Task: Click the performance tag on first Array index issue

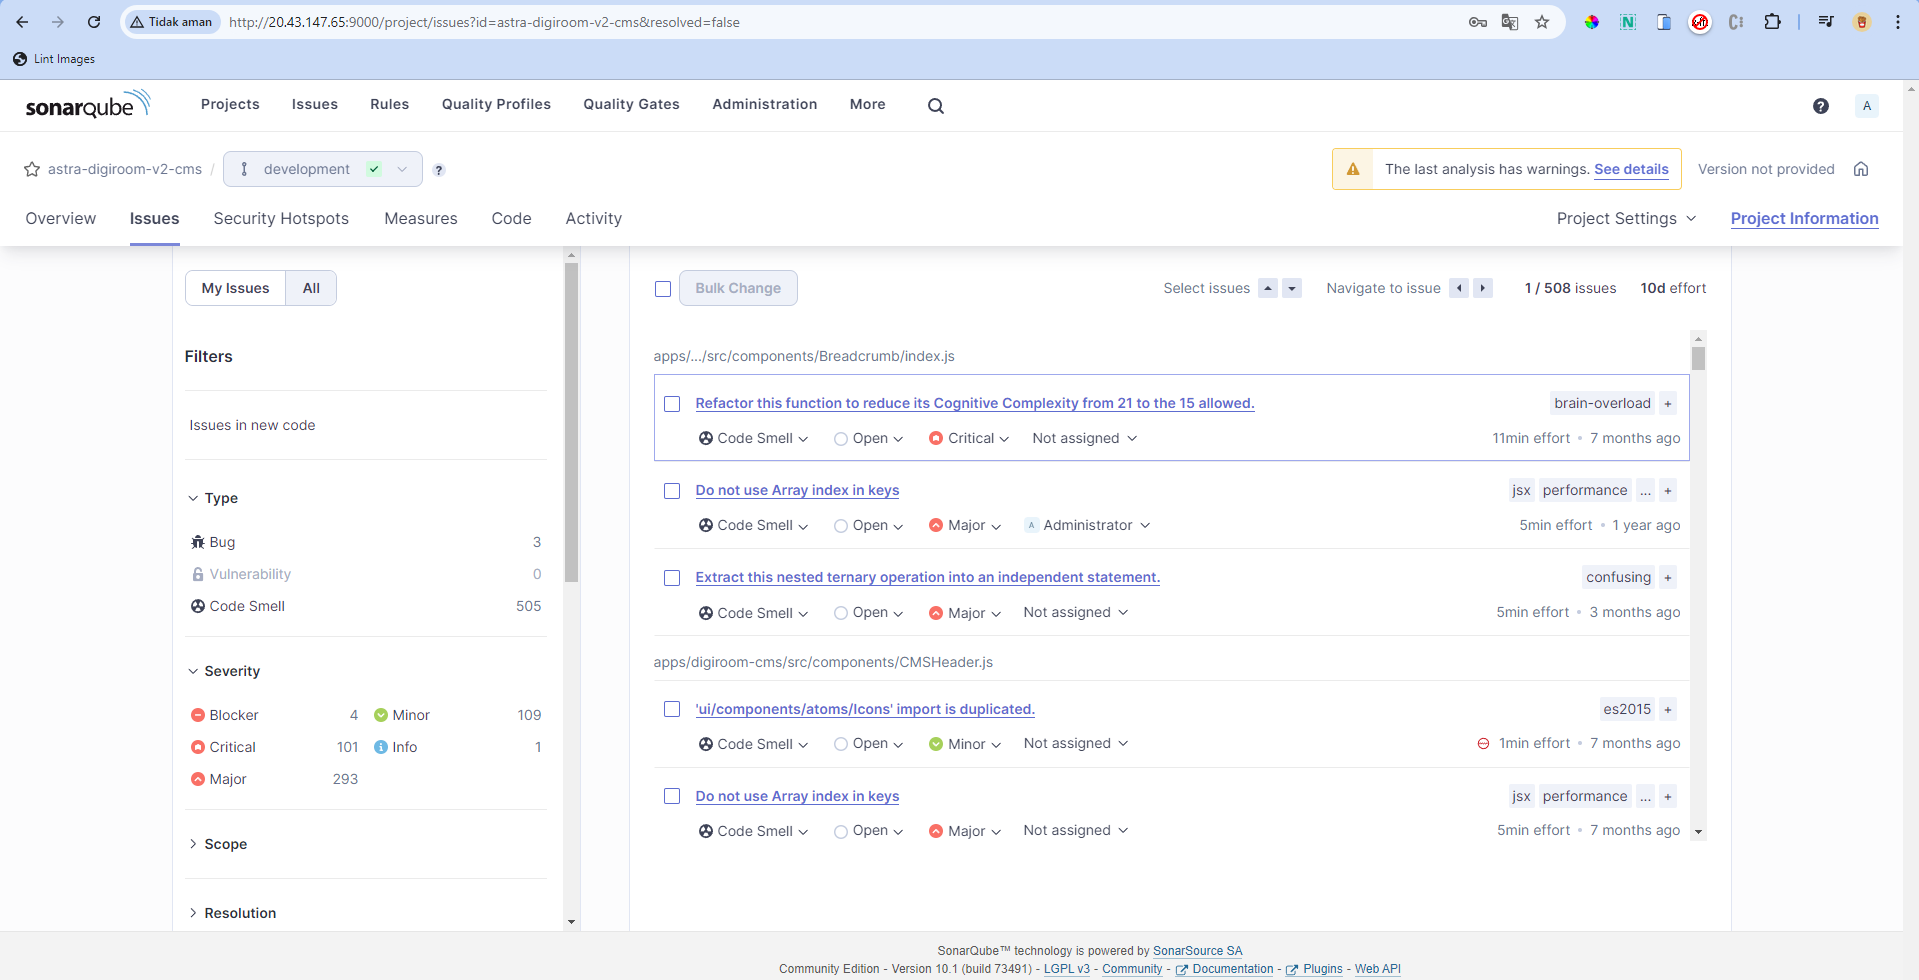Action: click(x=1585, y=490)
